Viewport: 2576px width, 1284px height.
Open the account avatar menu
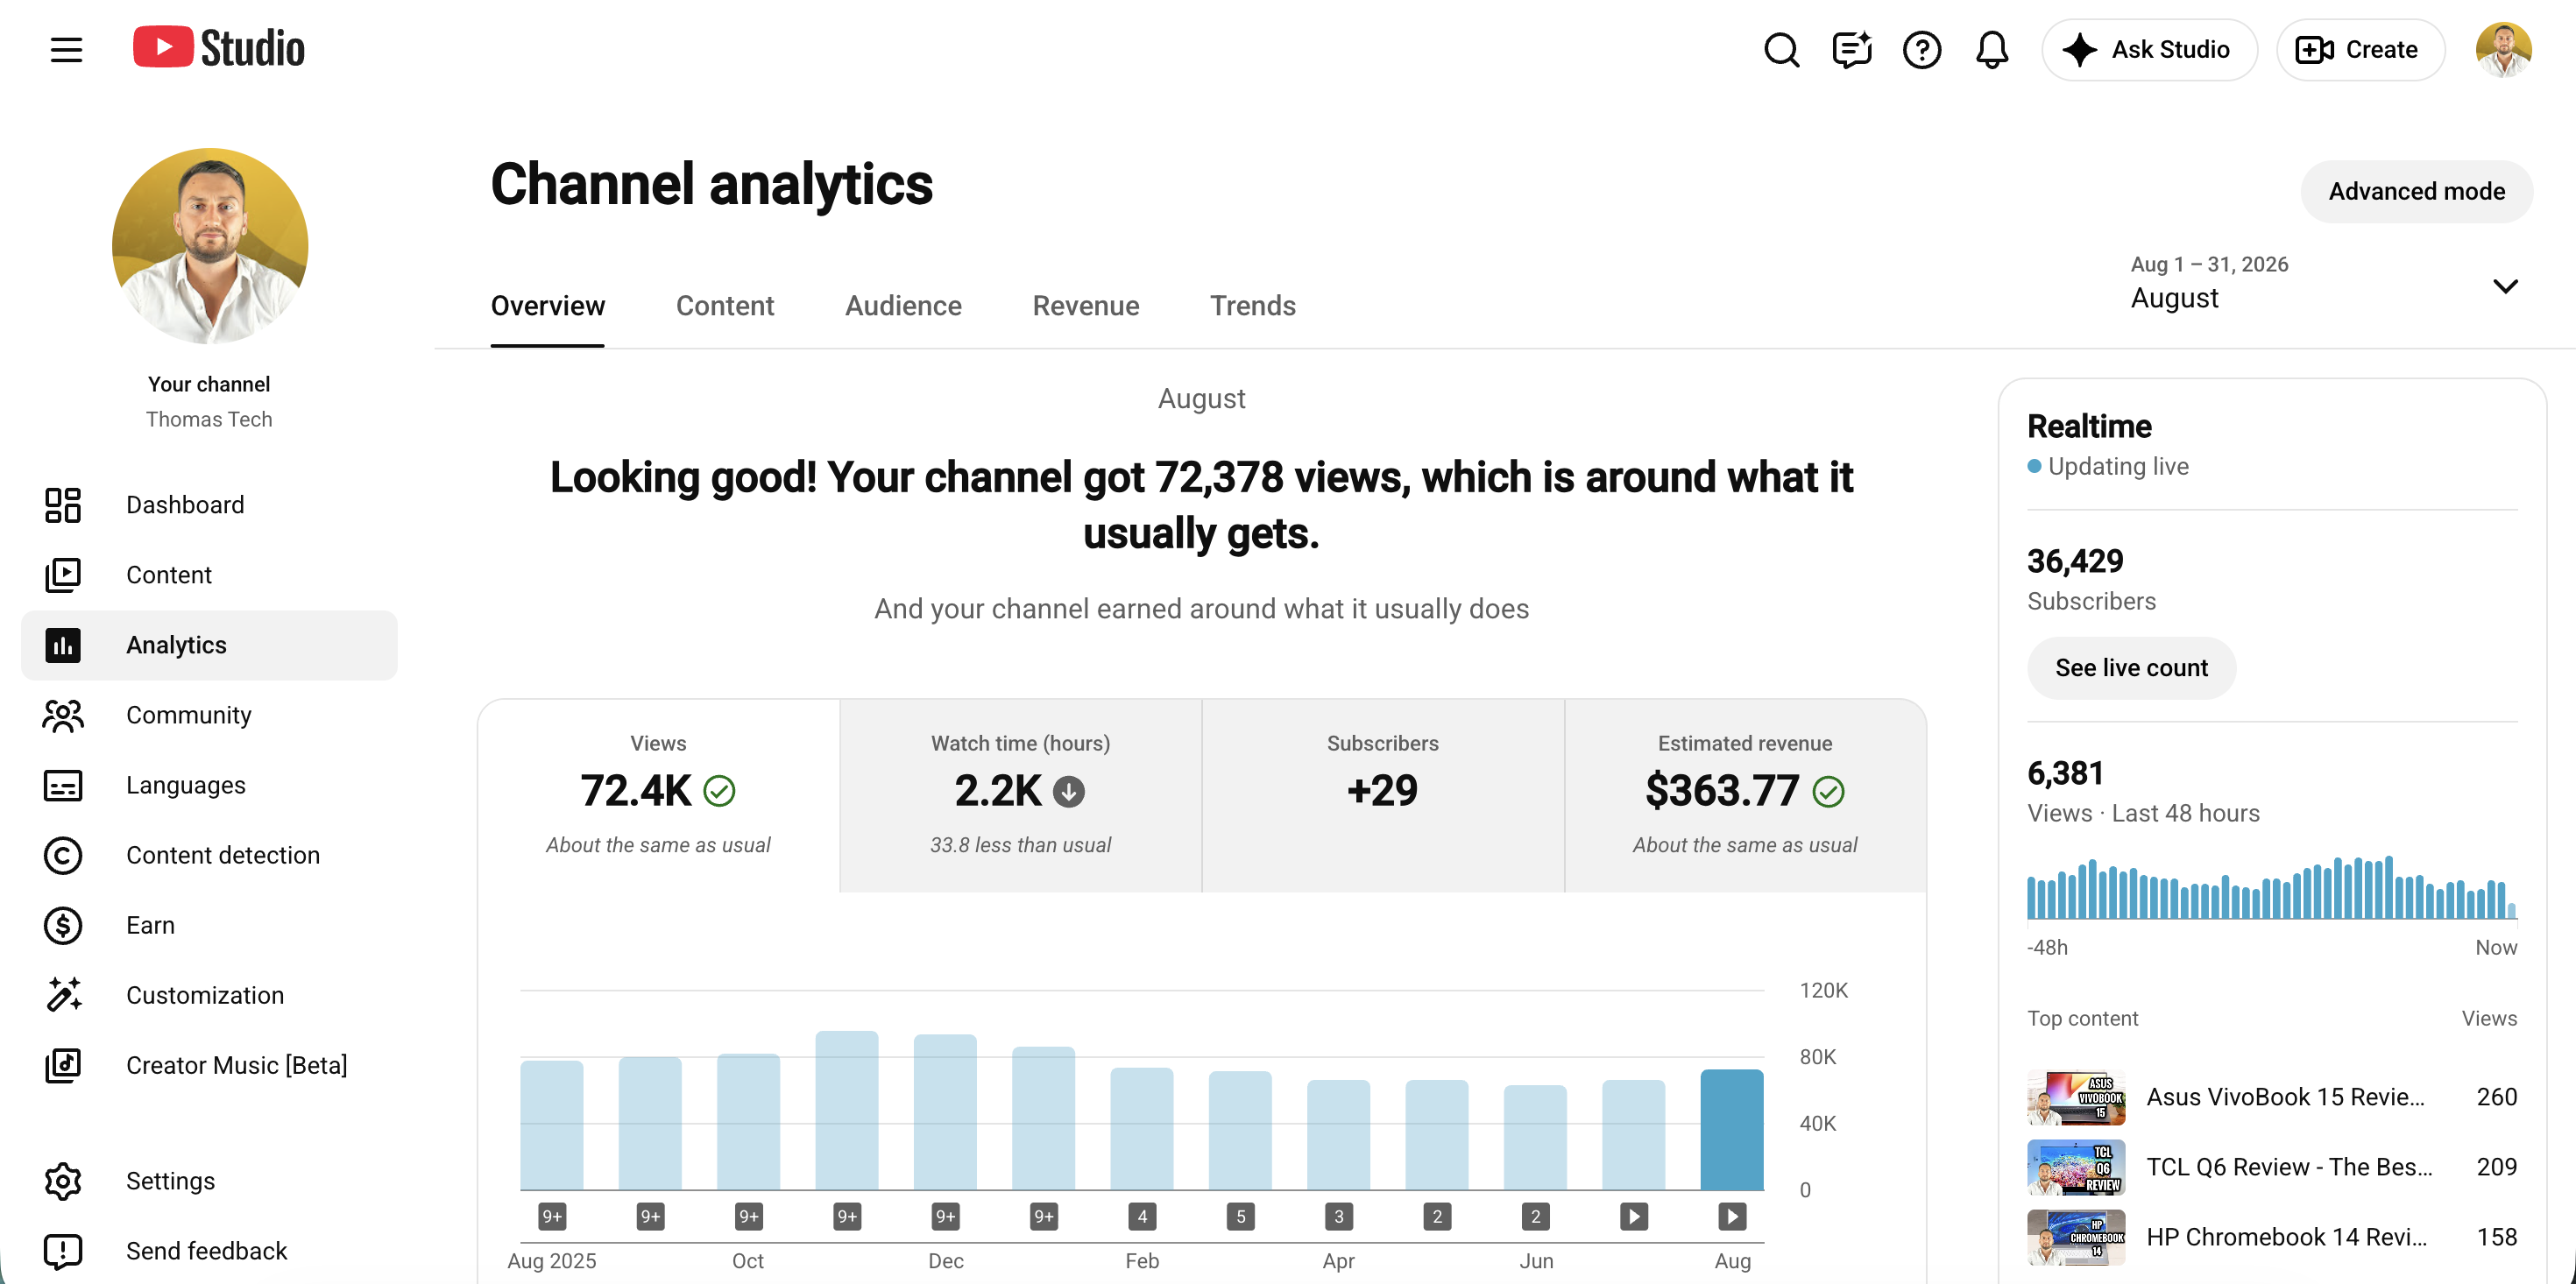[2503, 49]
